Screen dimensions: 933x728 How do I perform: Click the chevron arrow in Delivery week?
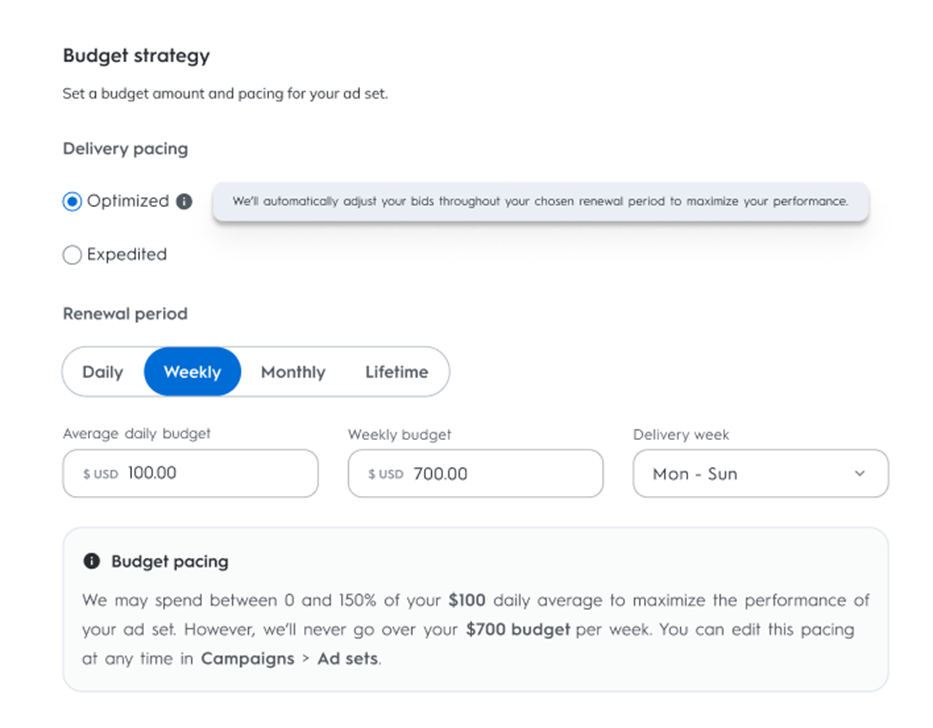[860, 474]
